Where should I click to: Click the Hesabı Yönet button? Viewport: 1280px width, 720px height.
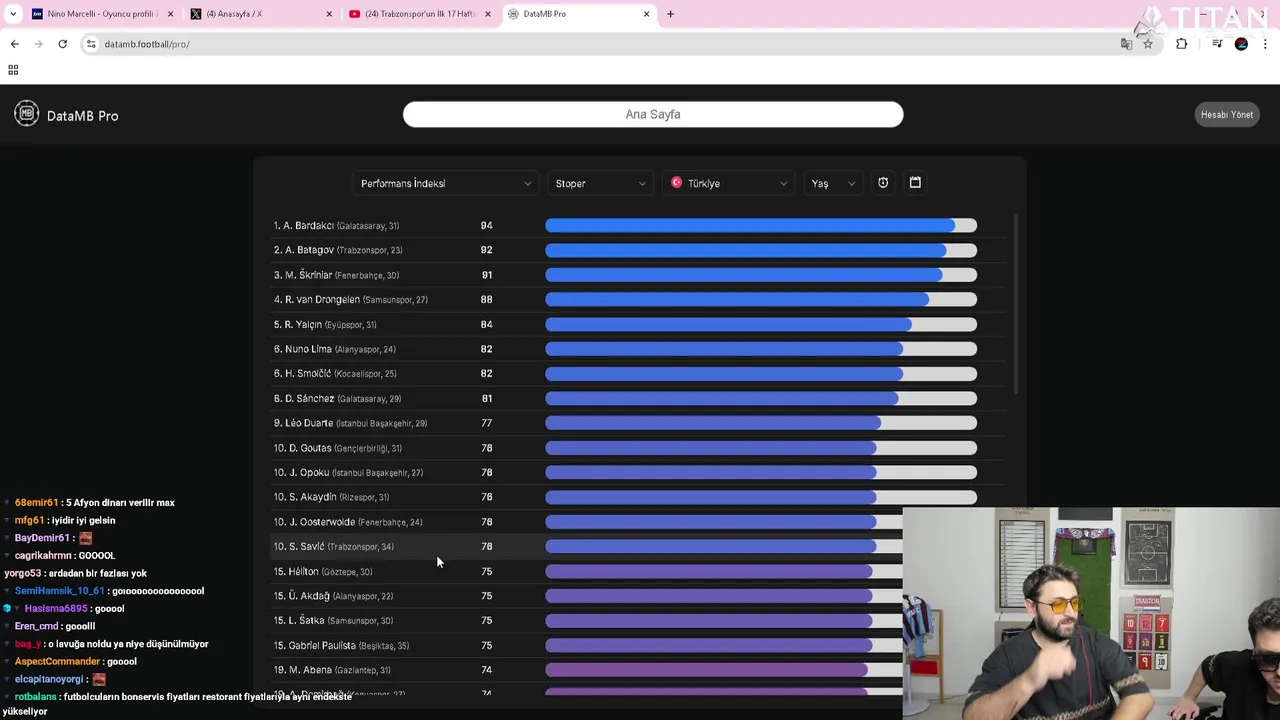(1227, 114)
